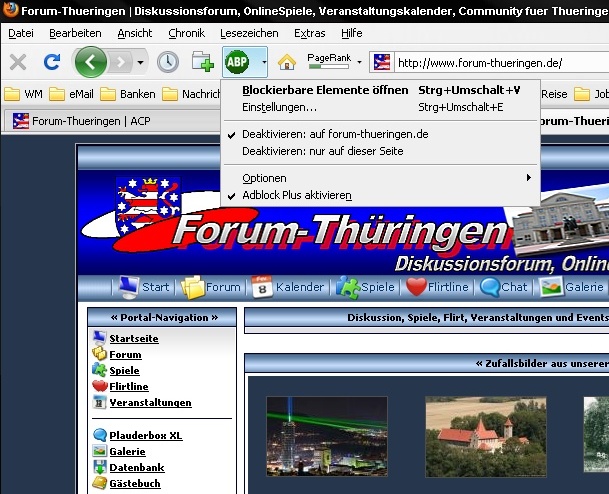Click the Spiele puzzle-piece icon in navbar
Viewport: 609px width, 494px height.
tap(348, 287)
